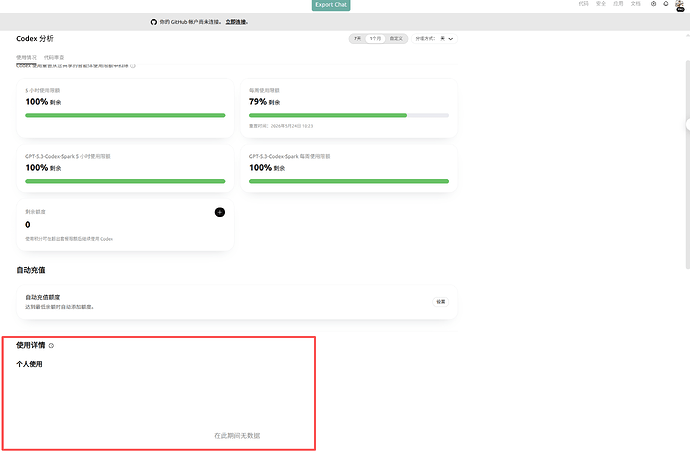The width and height of the screenshot is (690, 459).
Task: Click info icon next to 使用详情
Action: point(51,346)
